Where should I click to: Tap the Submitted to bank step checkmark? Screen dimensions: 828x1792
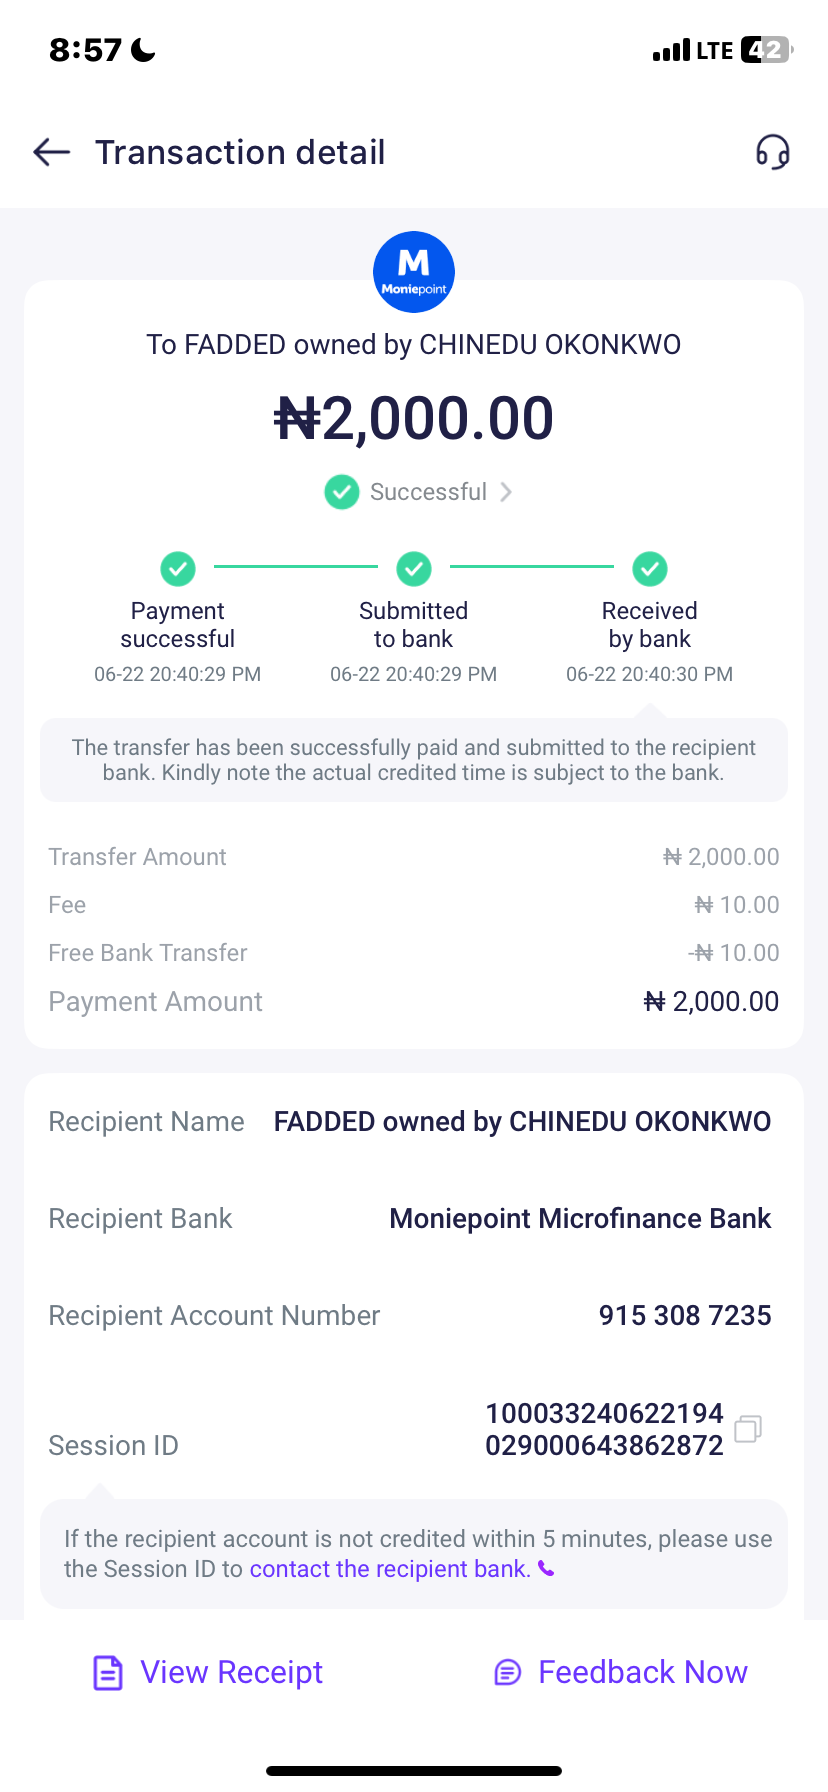pyautogui.click(x=414, y=569)
